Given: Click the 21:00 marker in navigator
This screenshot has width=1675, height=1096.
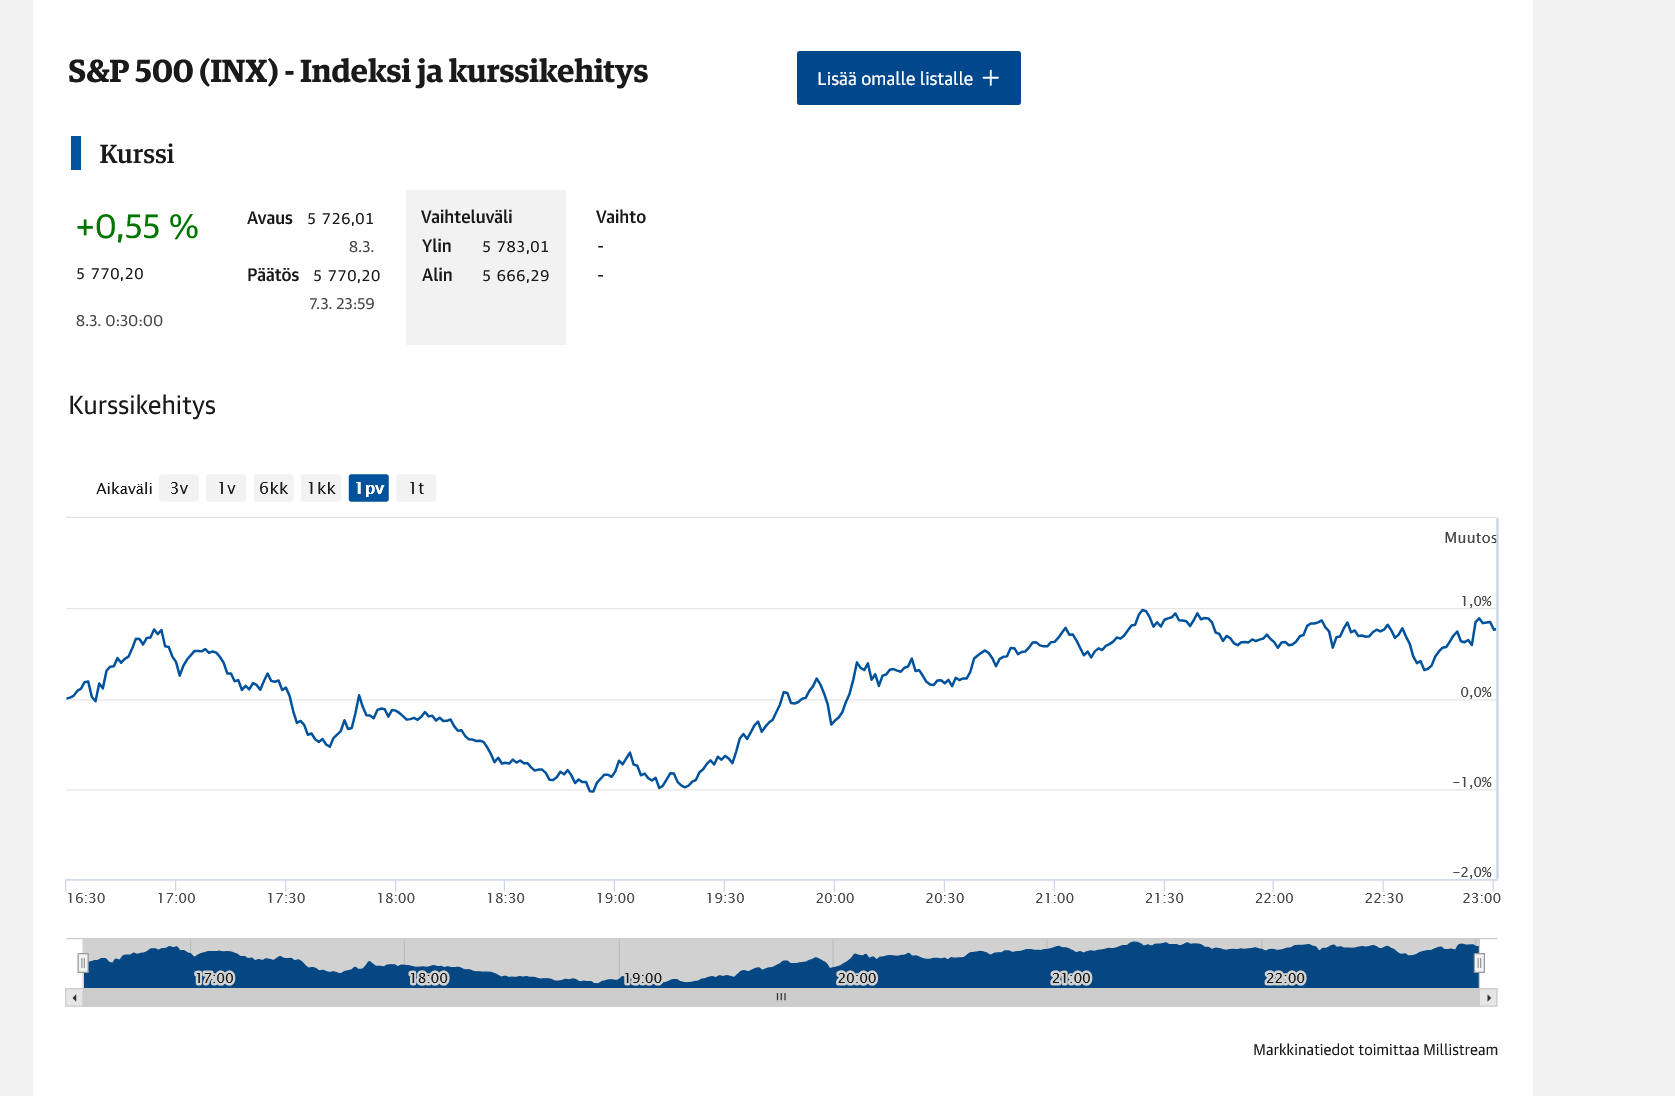Looking at the screenshot, I should click(x=1071, y=978).
